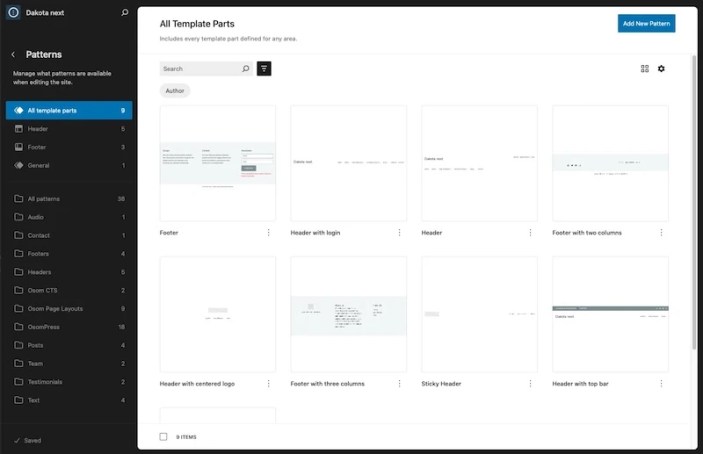Open the options menu for Header with login

(x=399, y=233)
